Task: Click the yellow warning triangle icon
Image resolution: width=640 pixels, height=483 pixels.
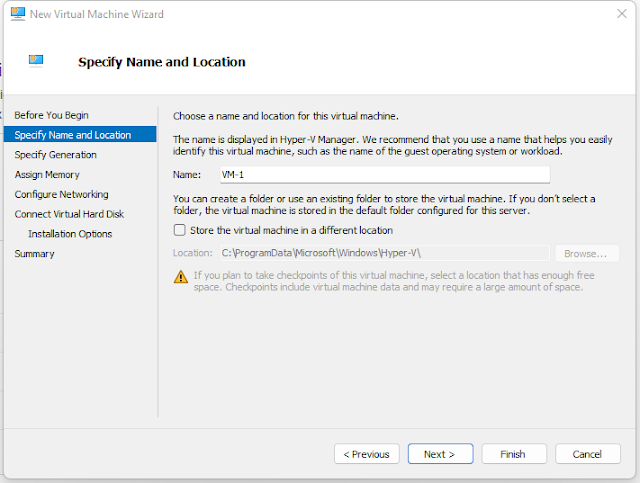Action: (181, 277)
